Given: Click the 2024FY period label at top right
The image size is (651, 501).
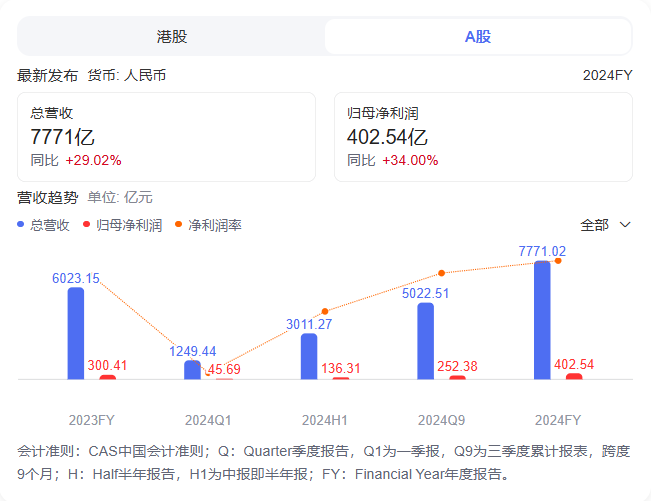Looking at the screenshot, I should click(x=607, y=76).
